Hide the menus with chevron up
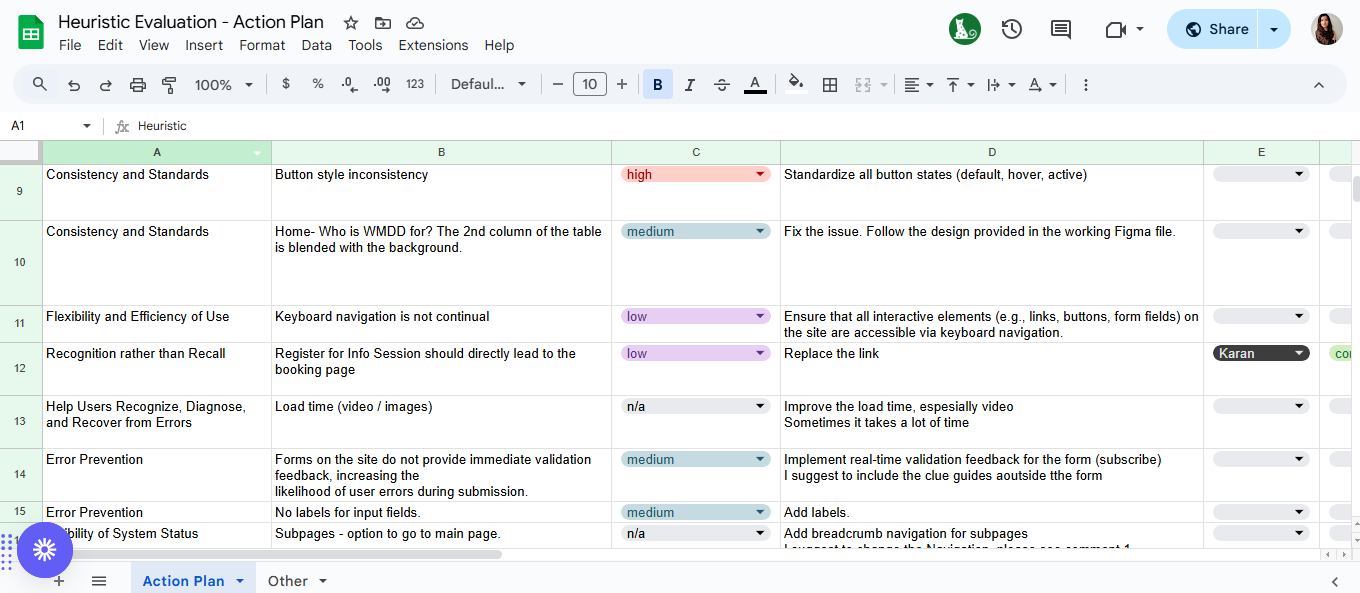Image resolution: width=1360 pixels, height=593 pixels. pyautogui.click(x=1318, y=85)
